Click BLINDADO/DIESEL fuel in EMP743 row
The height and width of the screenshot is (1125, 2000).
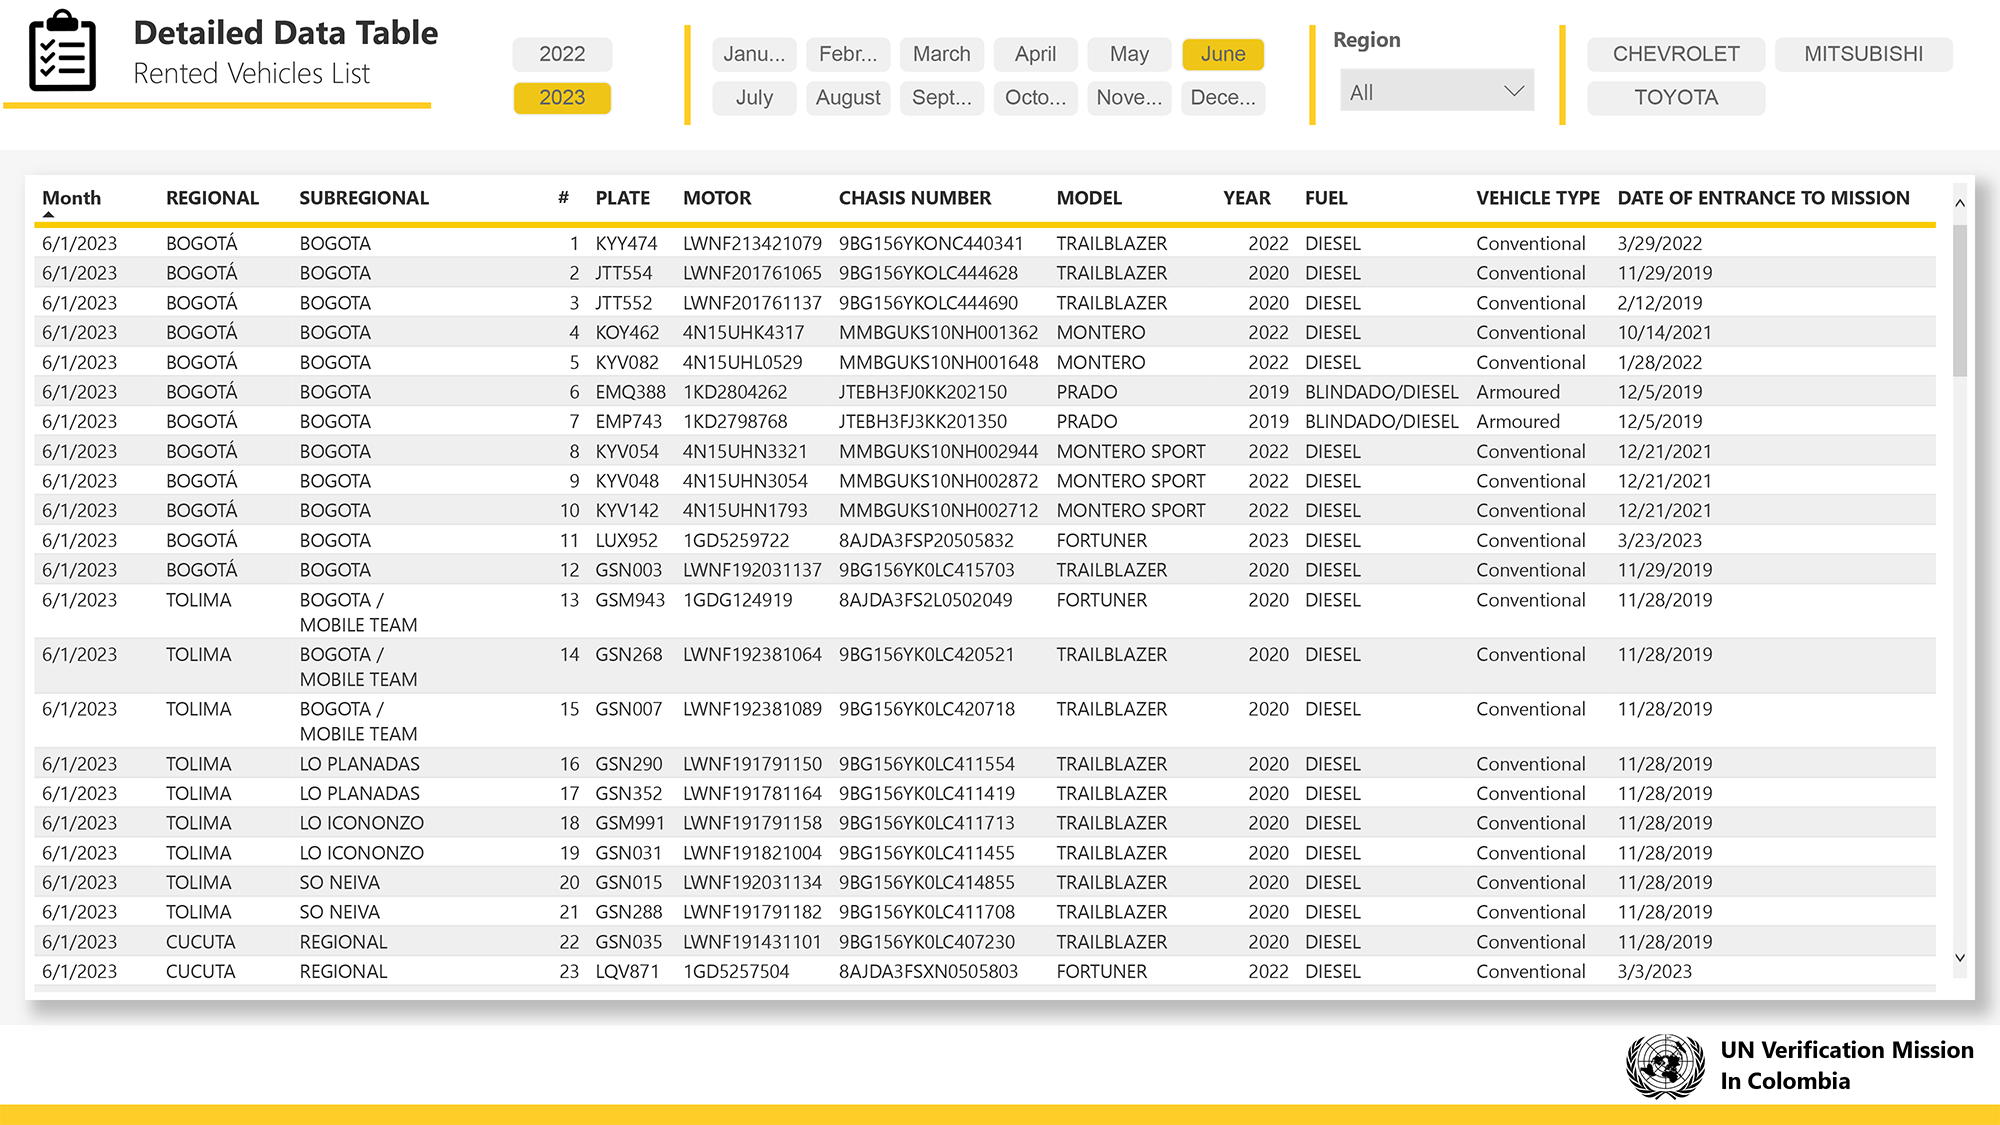(1381, 422)
